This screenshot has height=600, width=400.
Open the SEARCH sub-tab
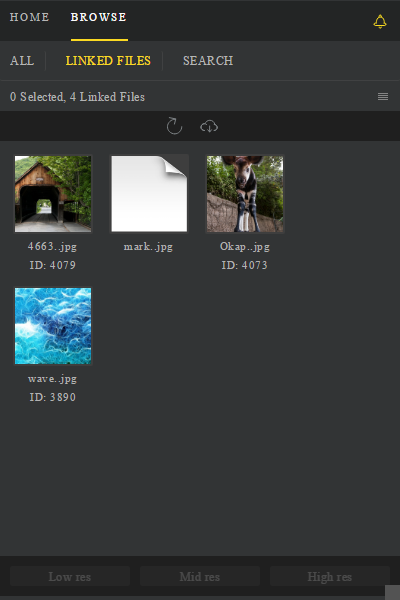coord(208,60)
